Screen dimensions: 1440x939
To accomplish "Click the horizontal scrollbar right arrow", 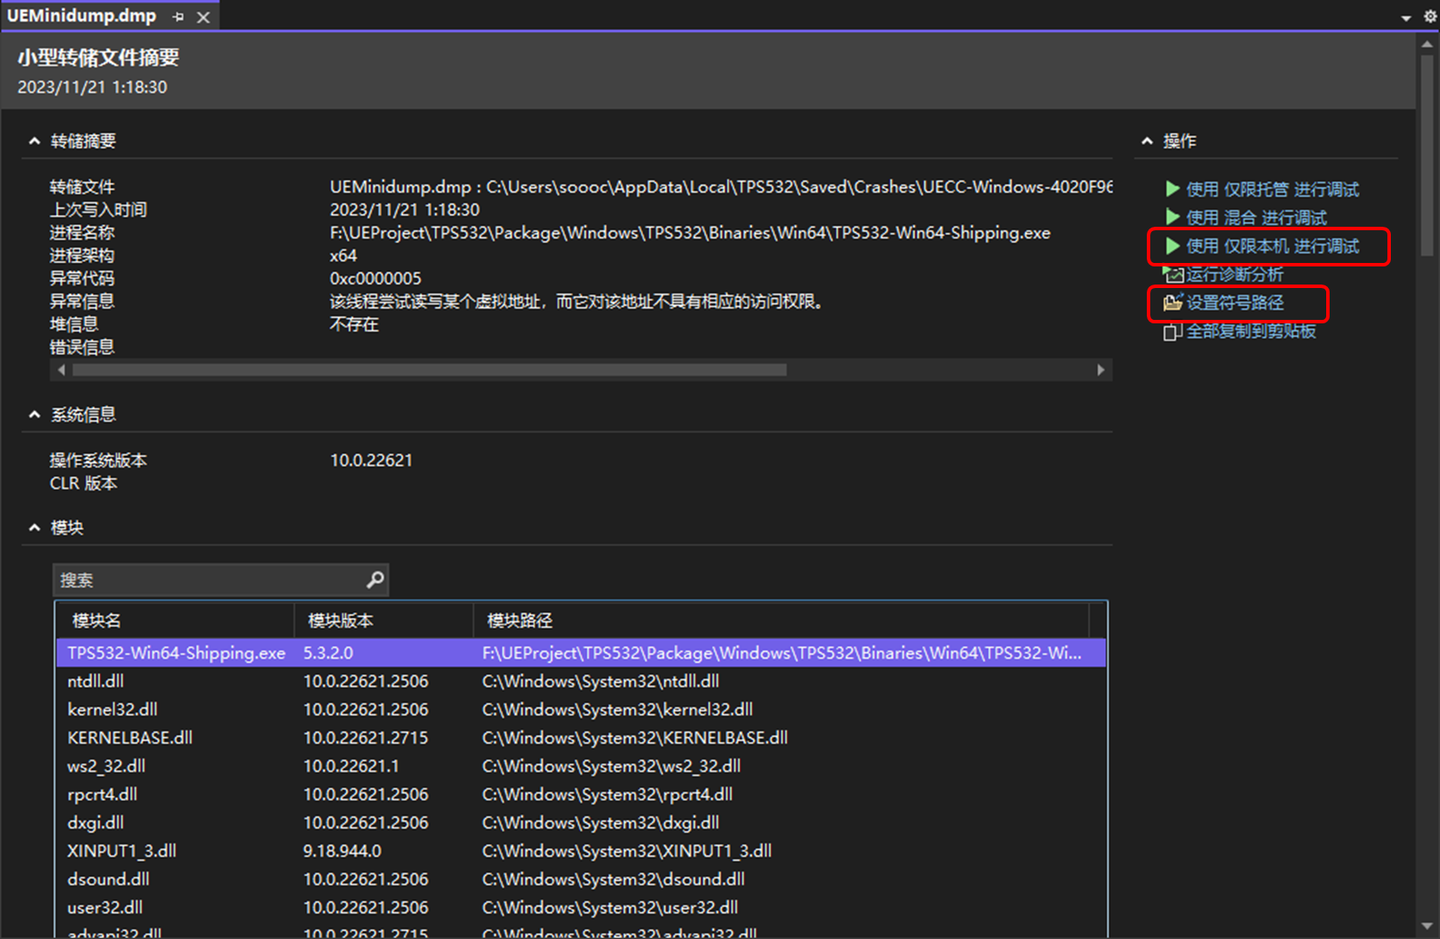I will coord(1100,369).
